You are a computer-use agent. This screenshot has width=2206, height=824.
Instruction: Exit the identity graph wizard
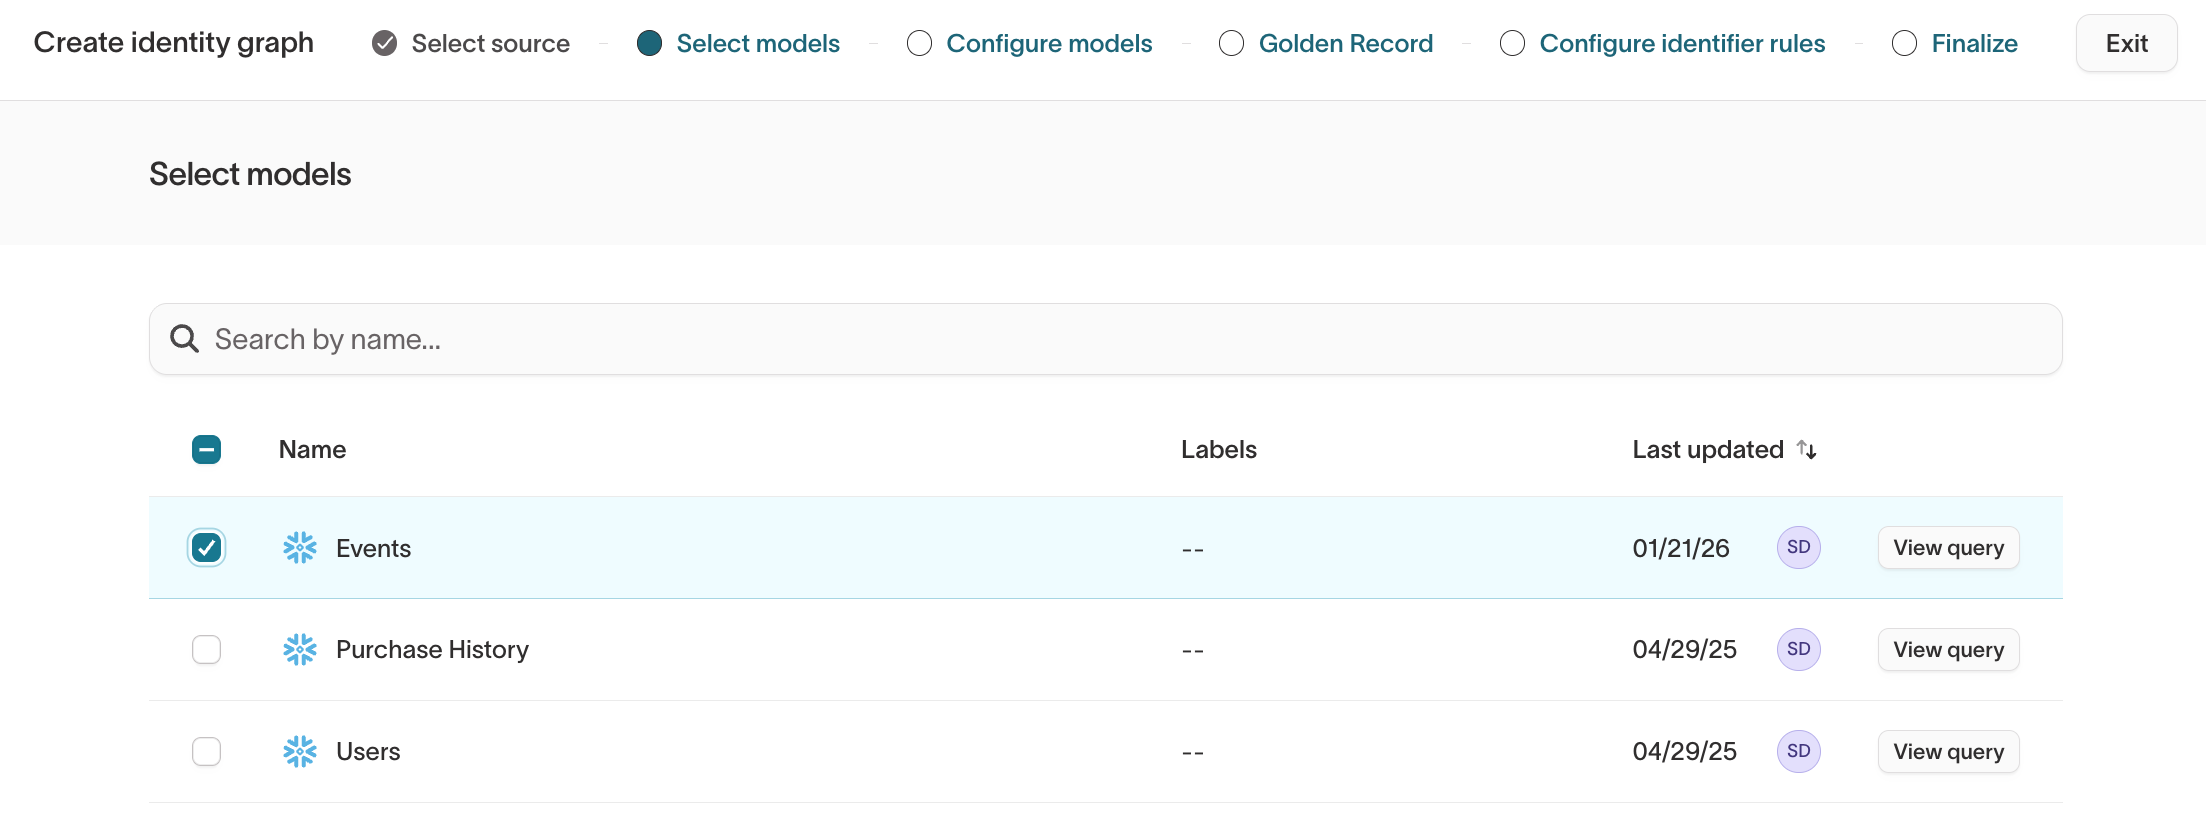pos(2126,44)
